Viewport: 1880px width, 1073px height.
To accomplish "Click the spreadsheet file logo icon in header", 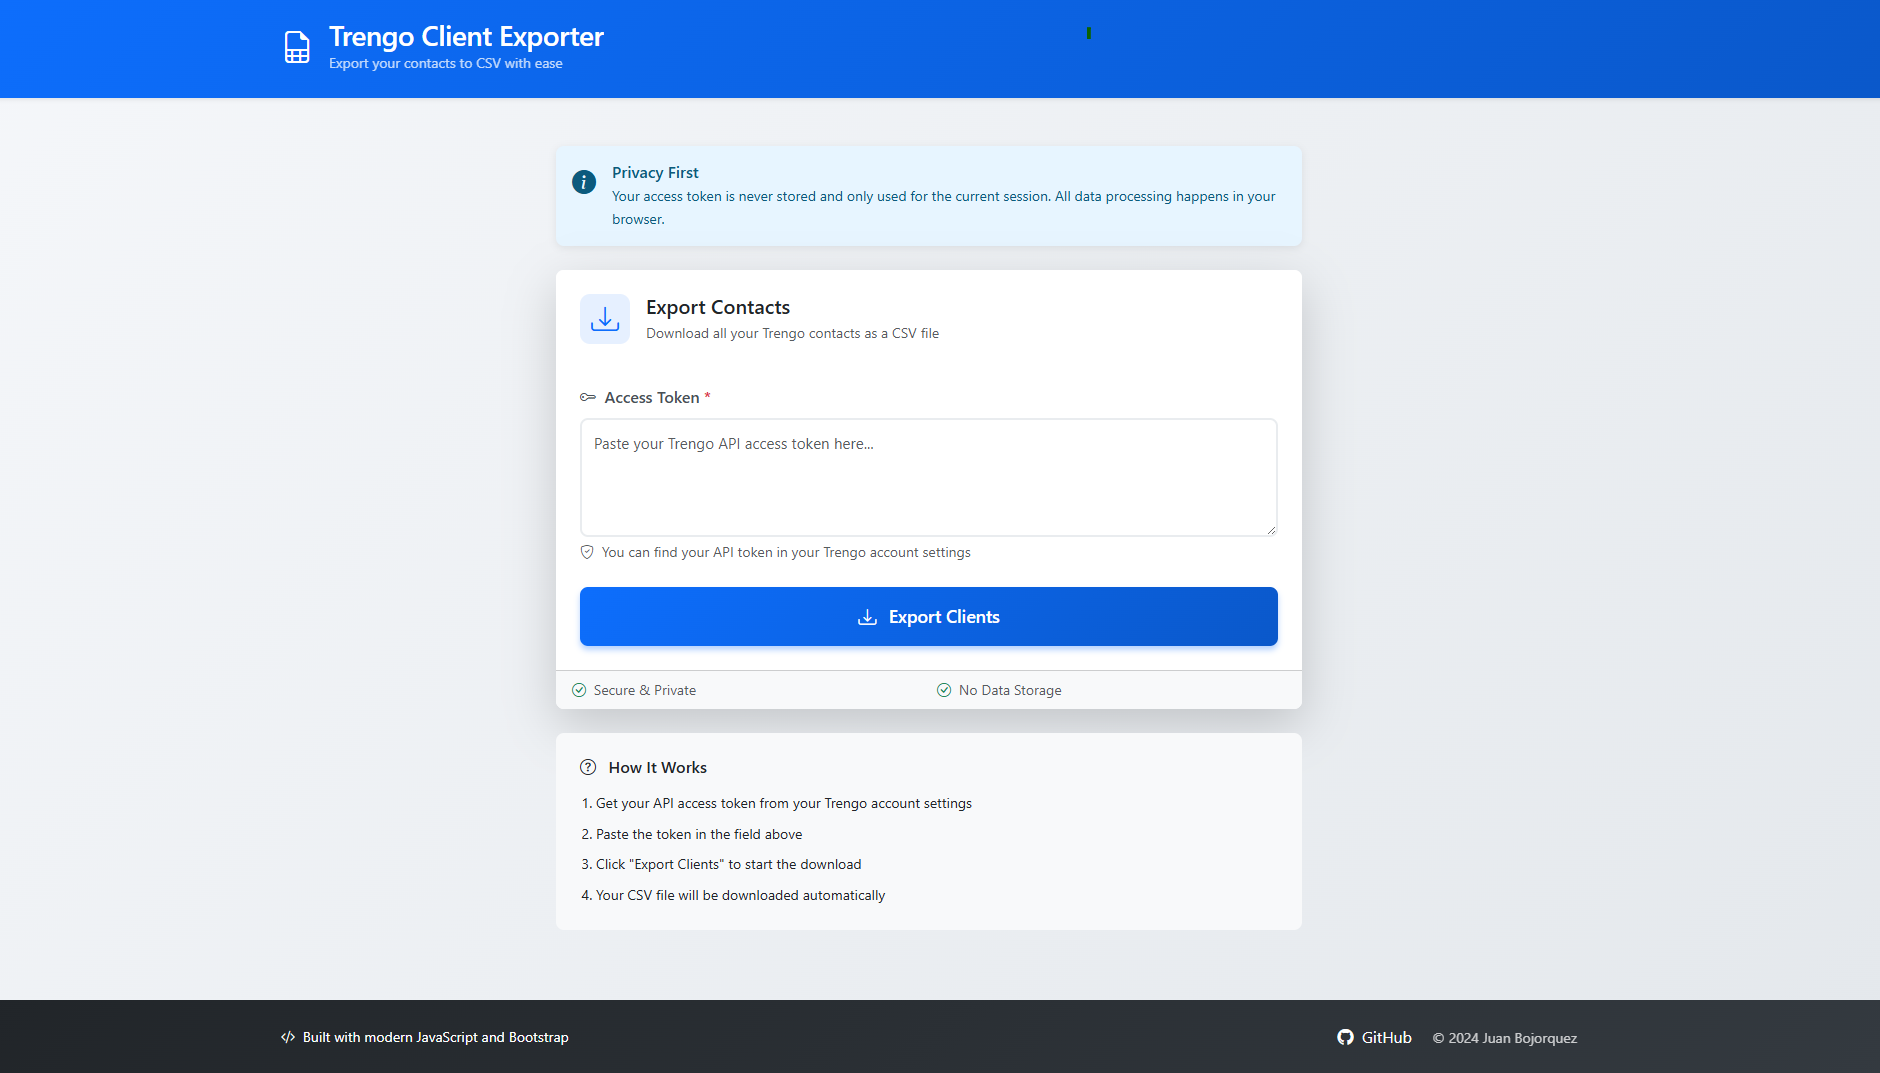I will click(x=297, y=47).
